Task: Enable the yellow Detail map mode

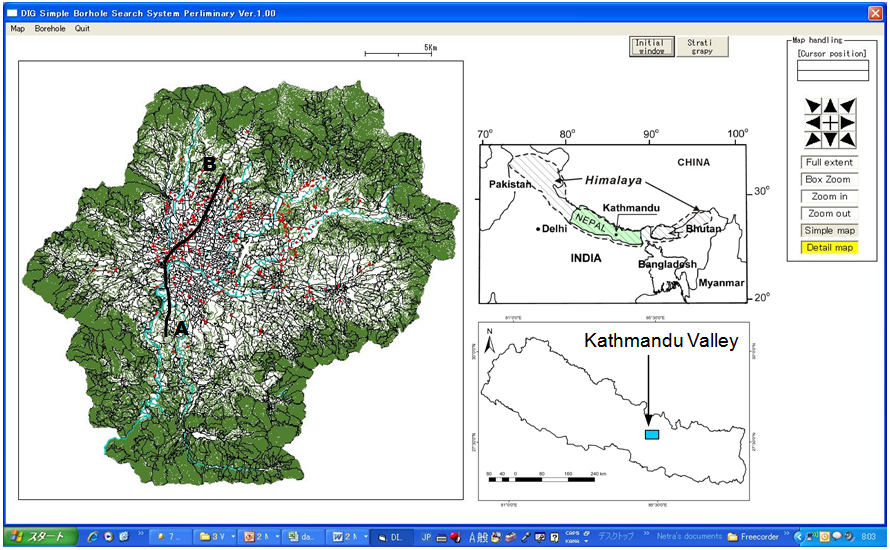Action: pyautogui.click(x=829, y=248)
